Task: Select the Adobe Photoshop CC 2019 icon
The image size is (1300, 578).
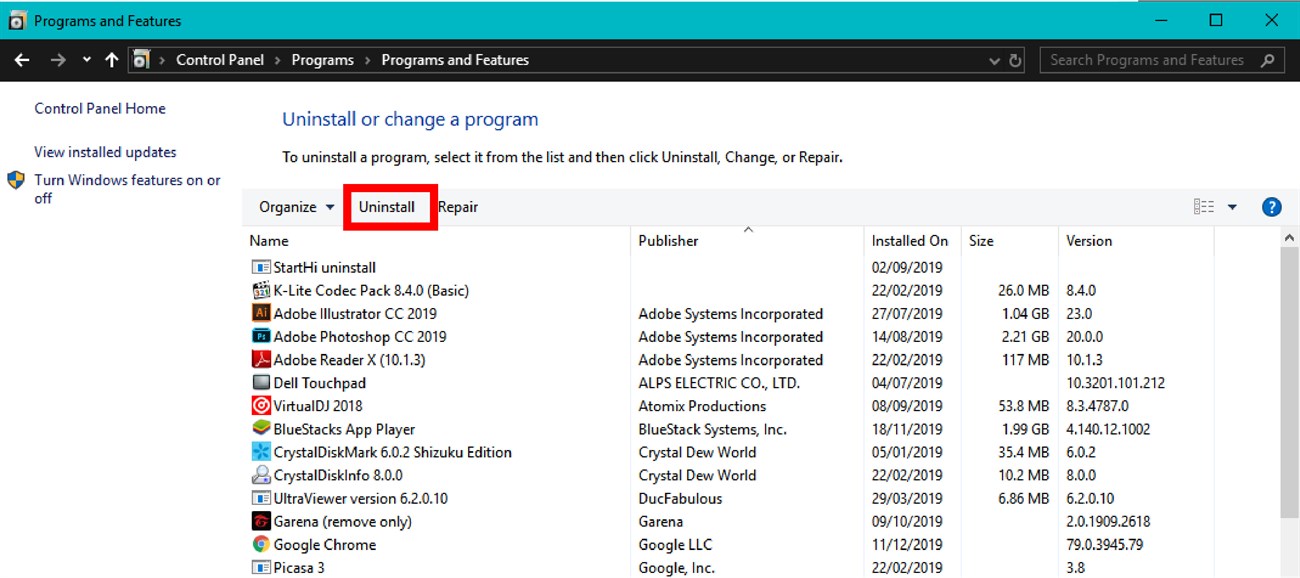Action: point(261,337)
